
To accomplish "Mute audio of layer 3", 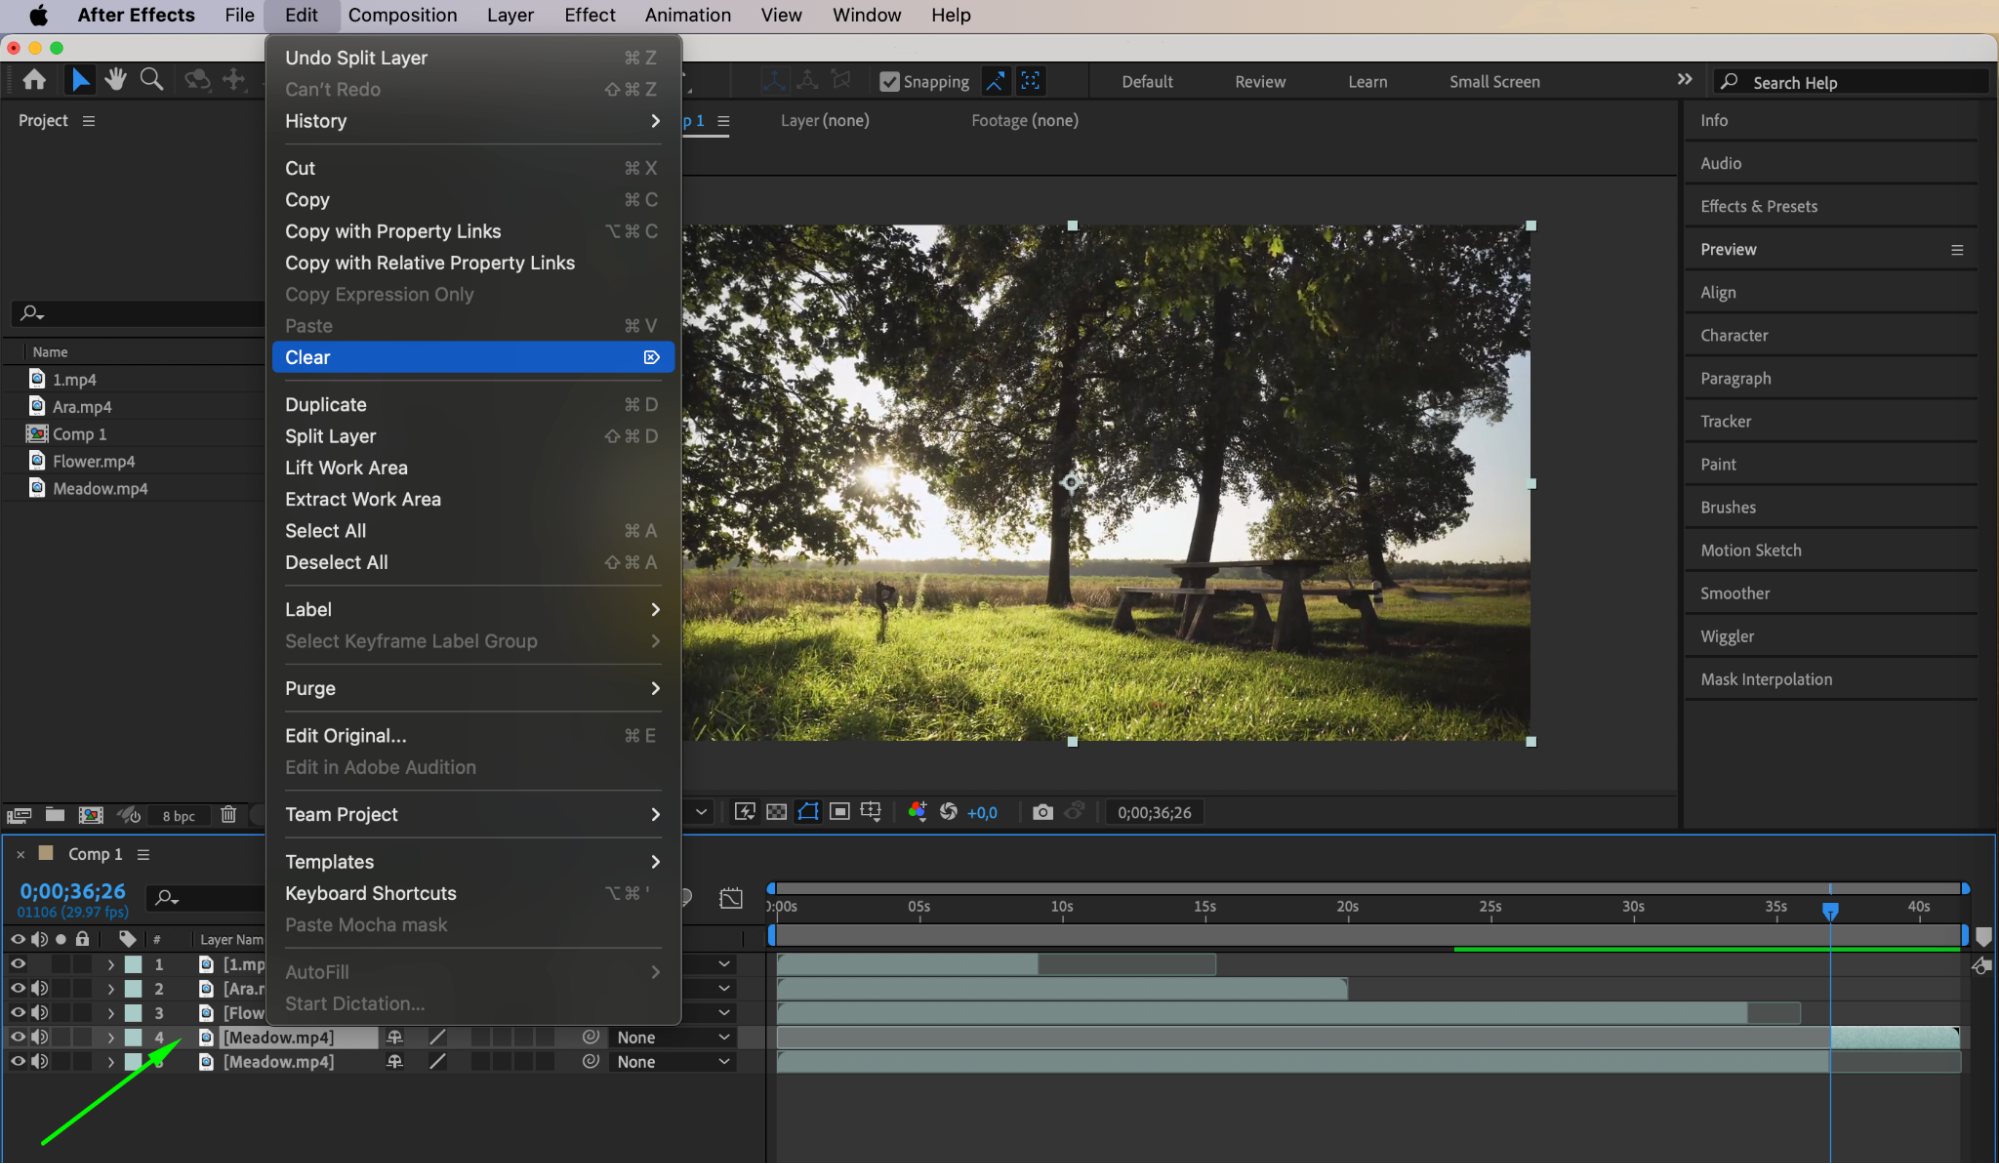I will [40, 1013].
